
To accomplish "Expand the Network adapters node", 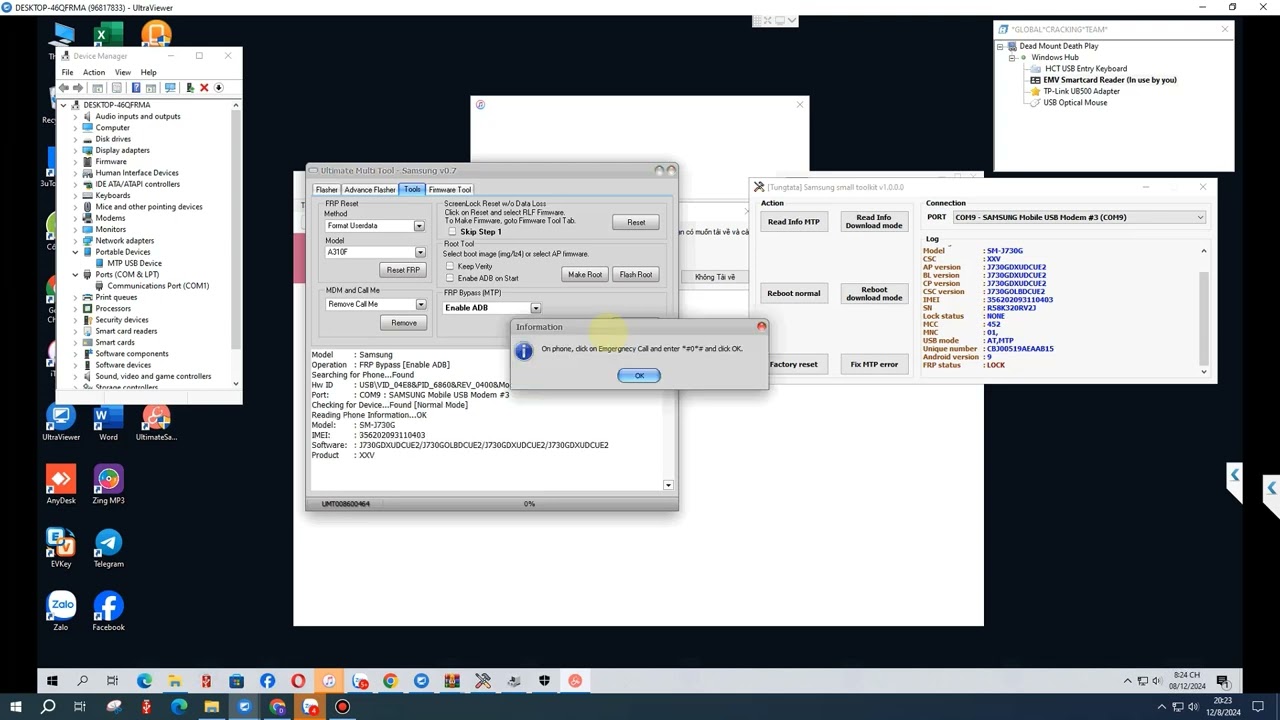I will 75,241.
